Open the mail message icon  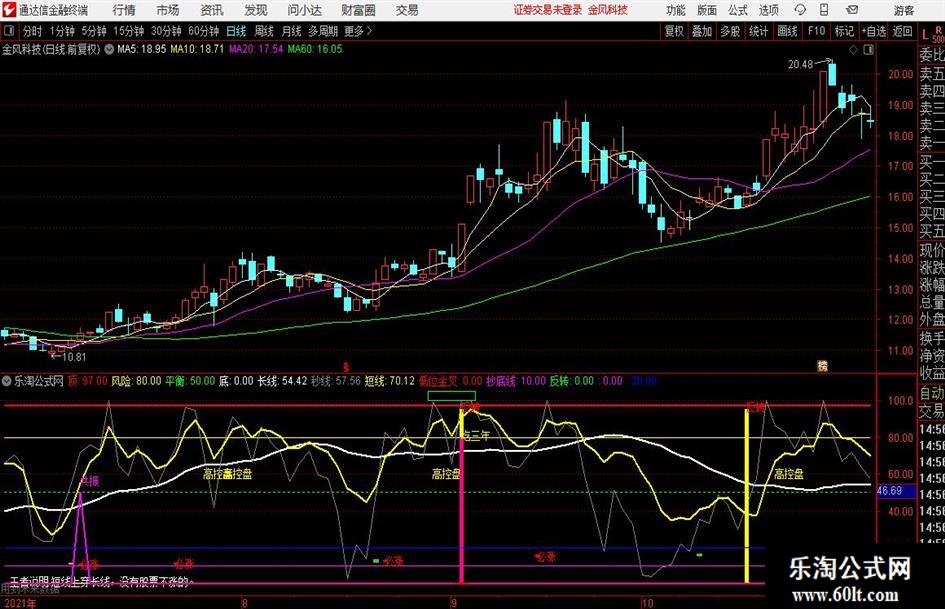[x=852, y=10]
